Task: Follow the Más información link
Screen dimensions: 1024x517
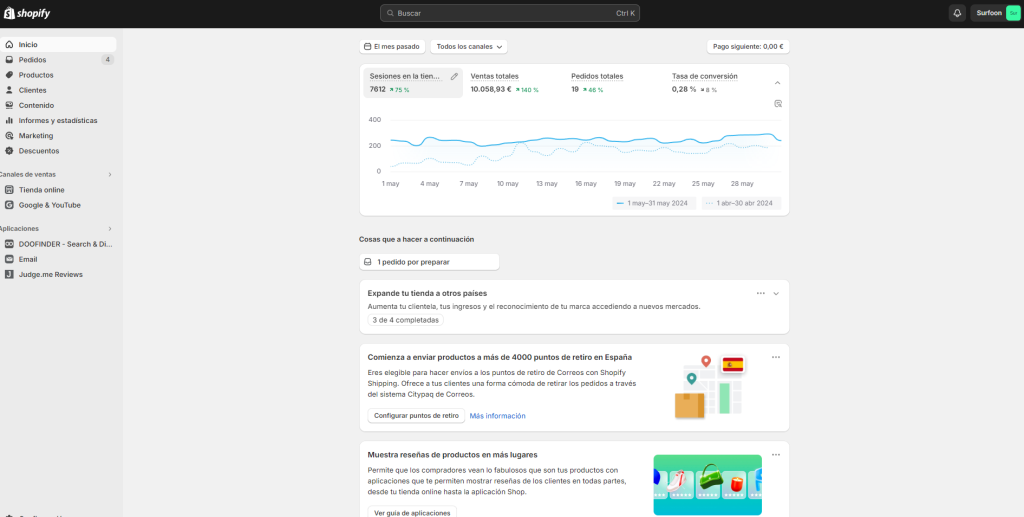Action: pyautogui.click(x=497, y=416)
